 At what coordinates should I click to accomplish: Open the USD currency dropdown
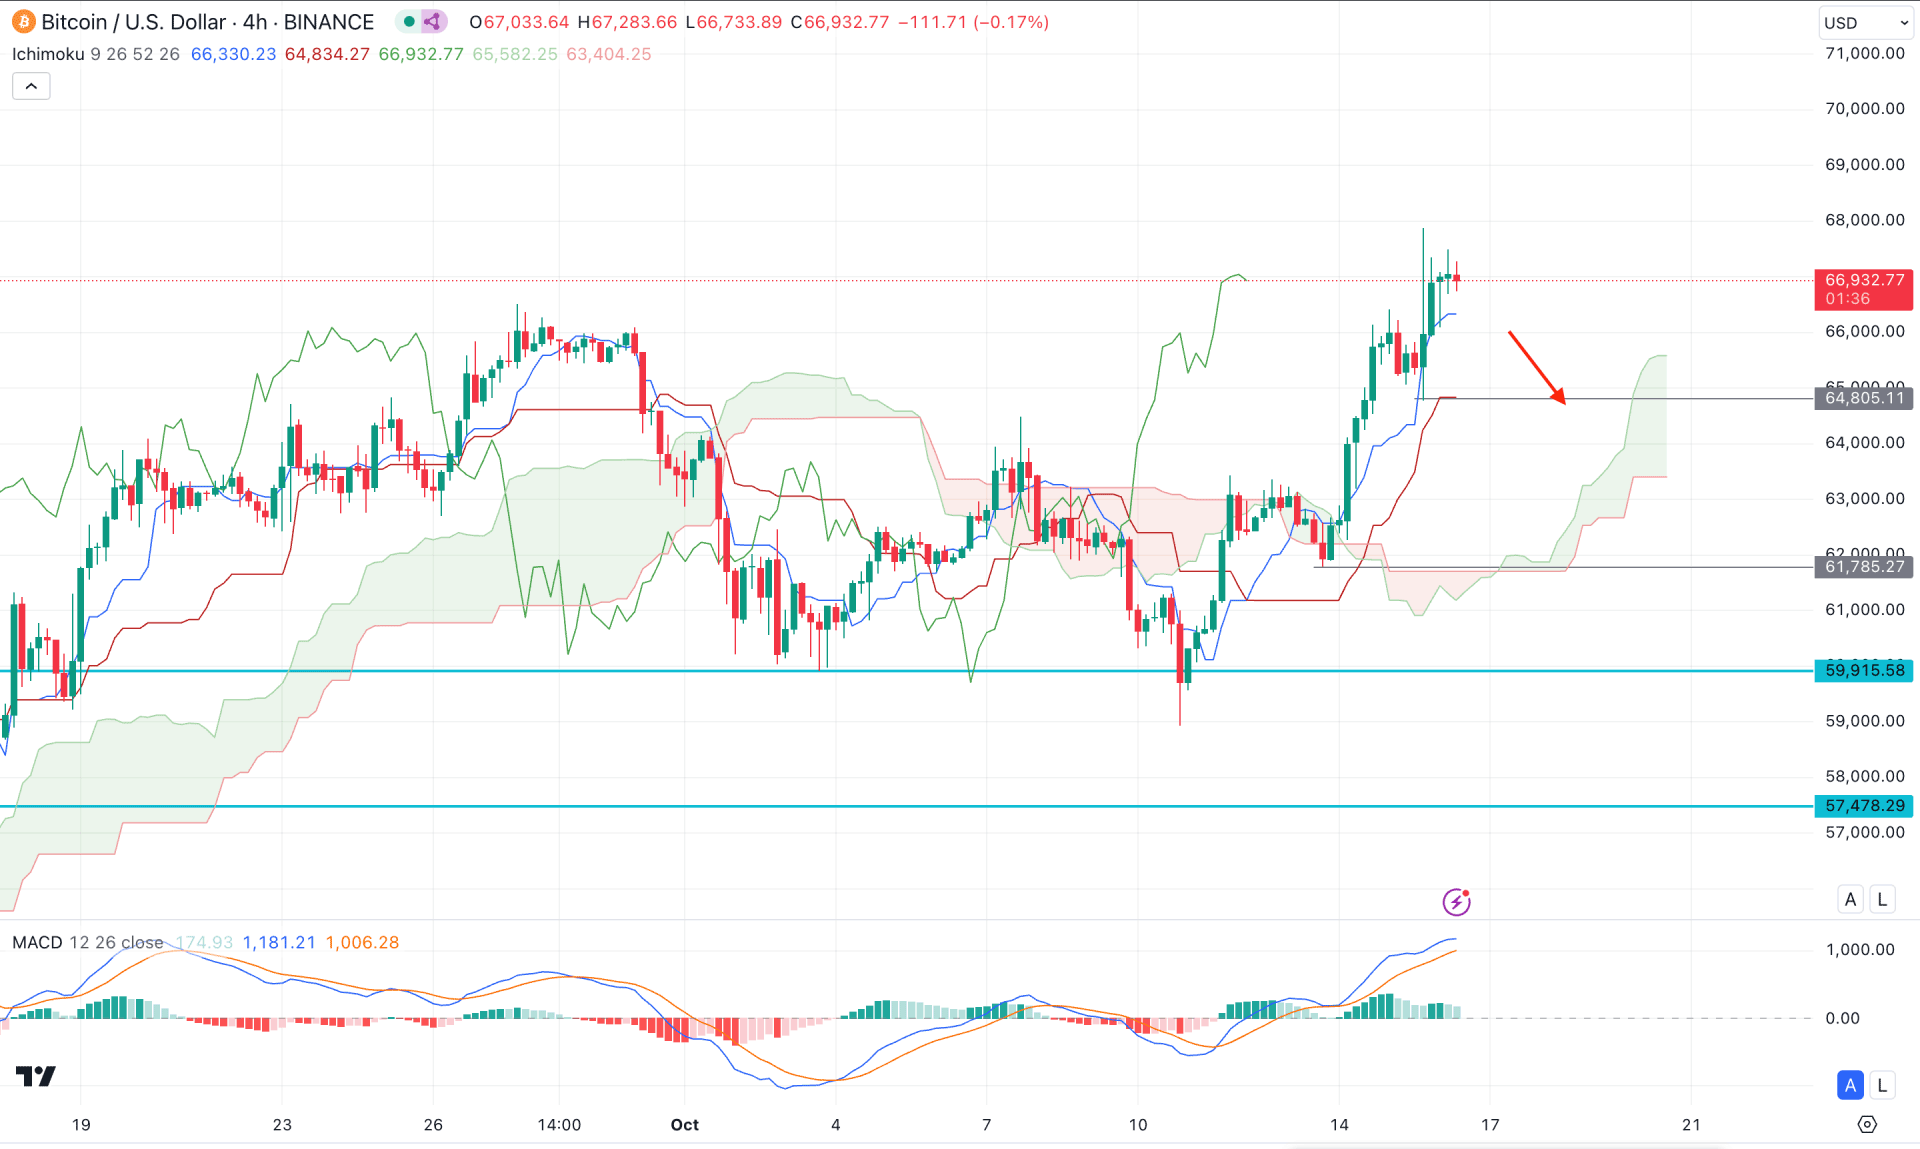(1865, 22)
